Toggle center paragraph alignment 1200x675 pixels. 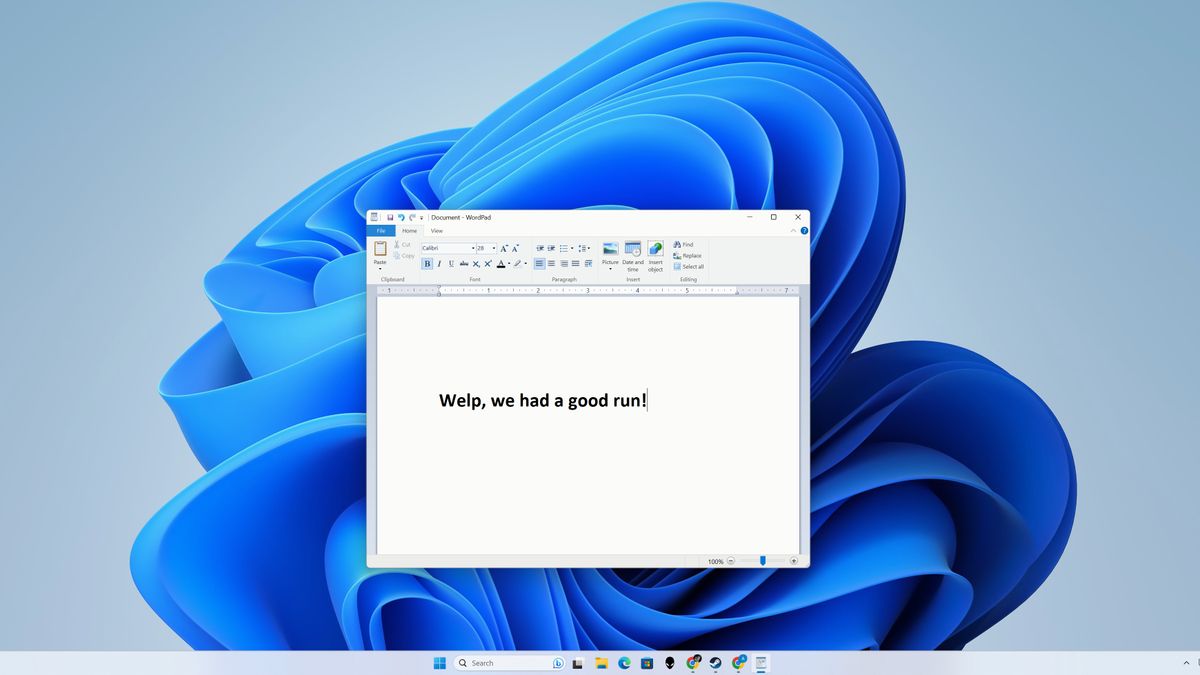click(550, 263)
